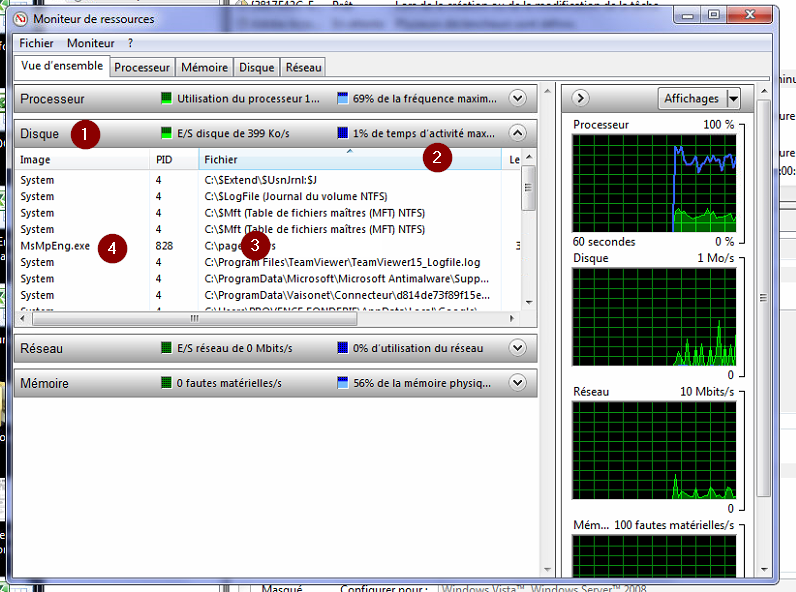The image size is (796, 592).
Task: Click the main pane scroll up arrow
Action: coord(547,91)
